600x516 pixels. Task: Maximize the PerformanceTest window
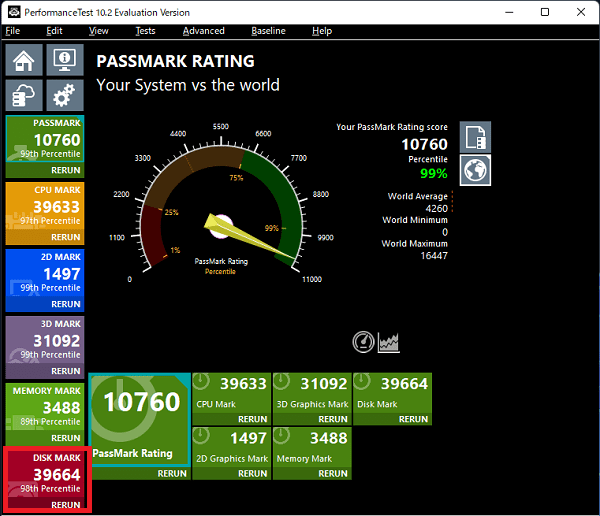tap(545, 12)
